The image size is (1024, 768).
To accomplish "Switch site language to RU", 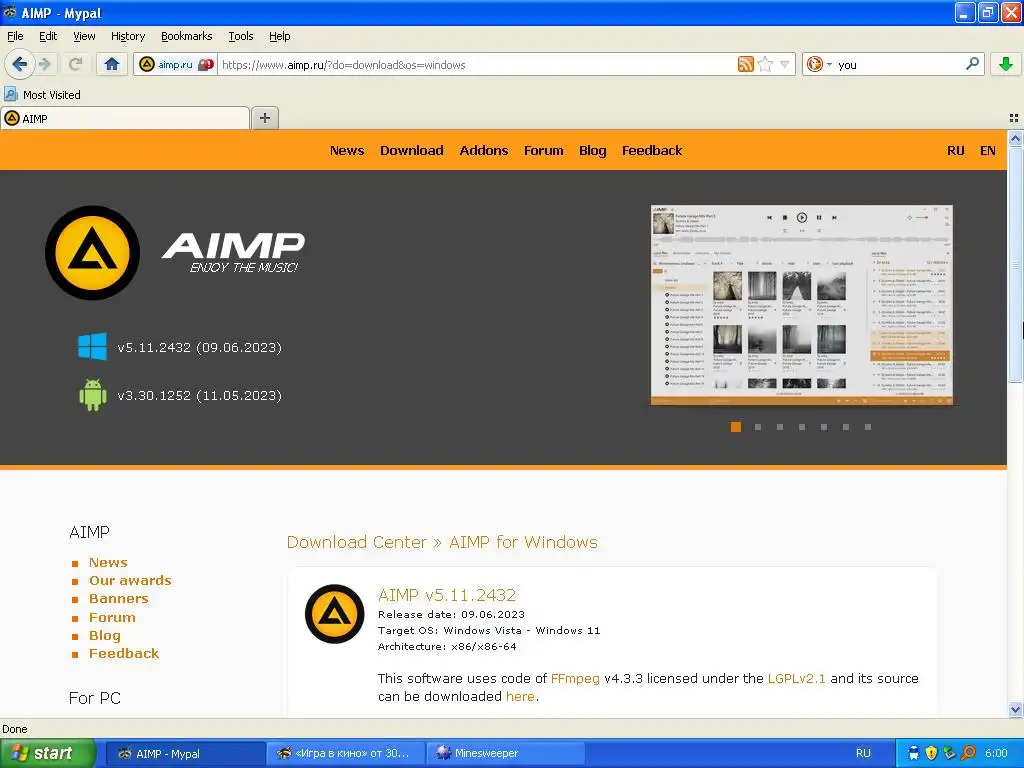I will coord(955,150).
